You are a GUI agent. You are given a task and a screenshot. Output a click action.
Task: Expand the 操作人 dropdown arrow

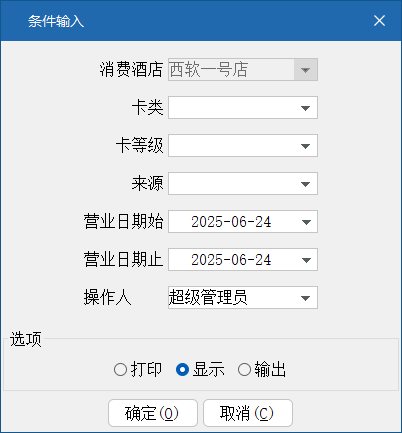[x=305, y=298]
